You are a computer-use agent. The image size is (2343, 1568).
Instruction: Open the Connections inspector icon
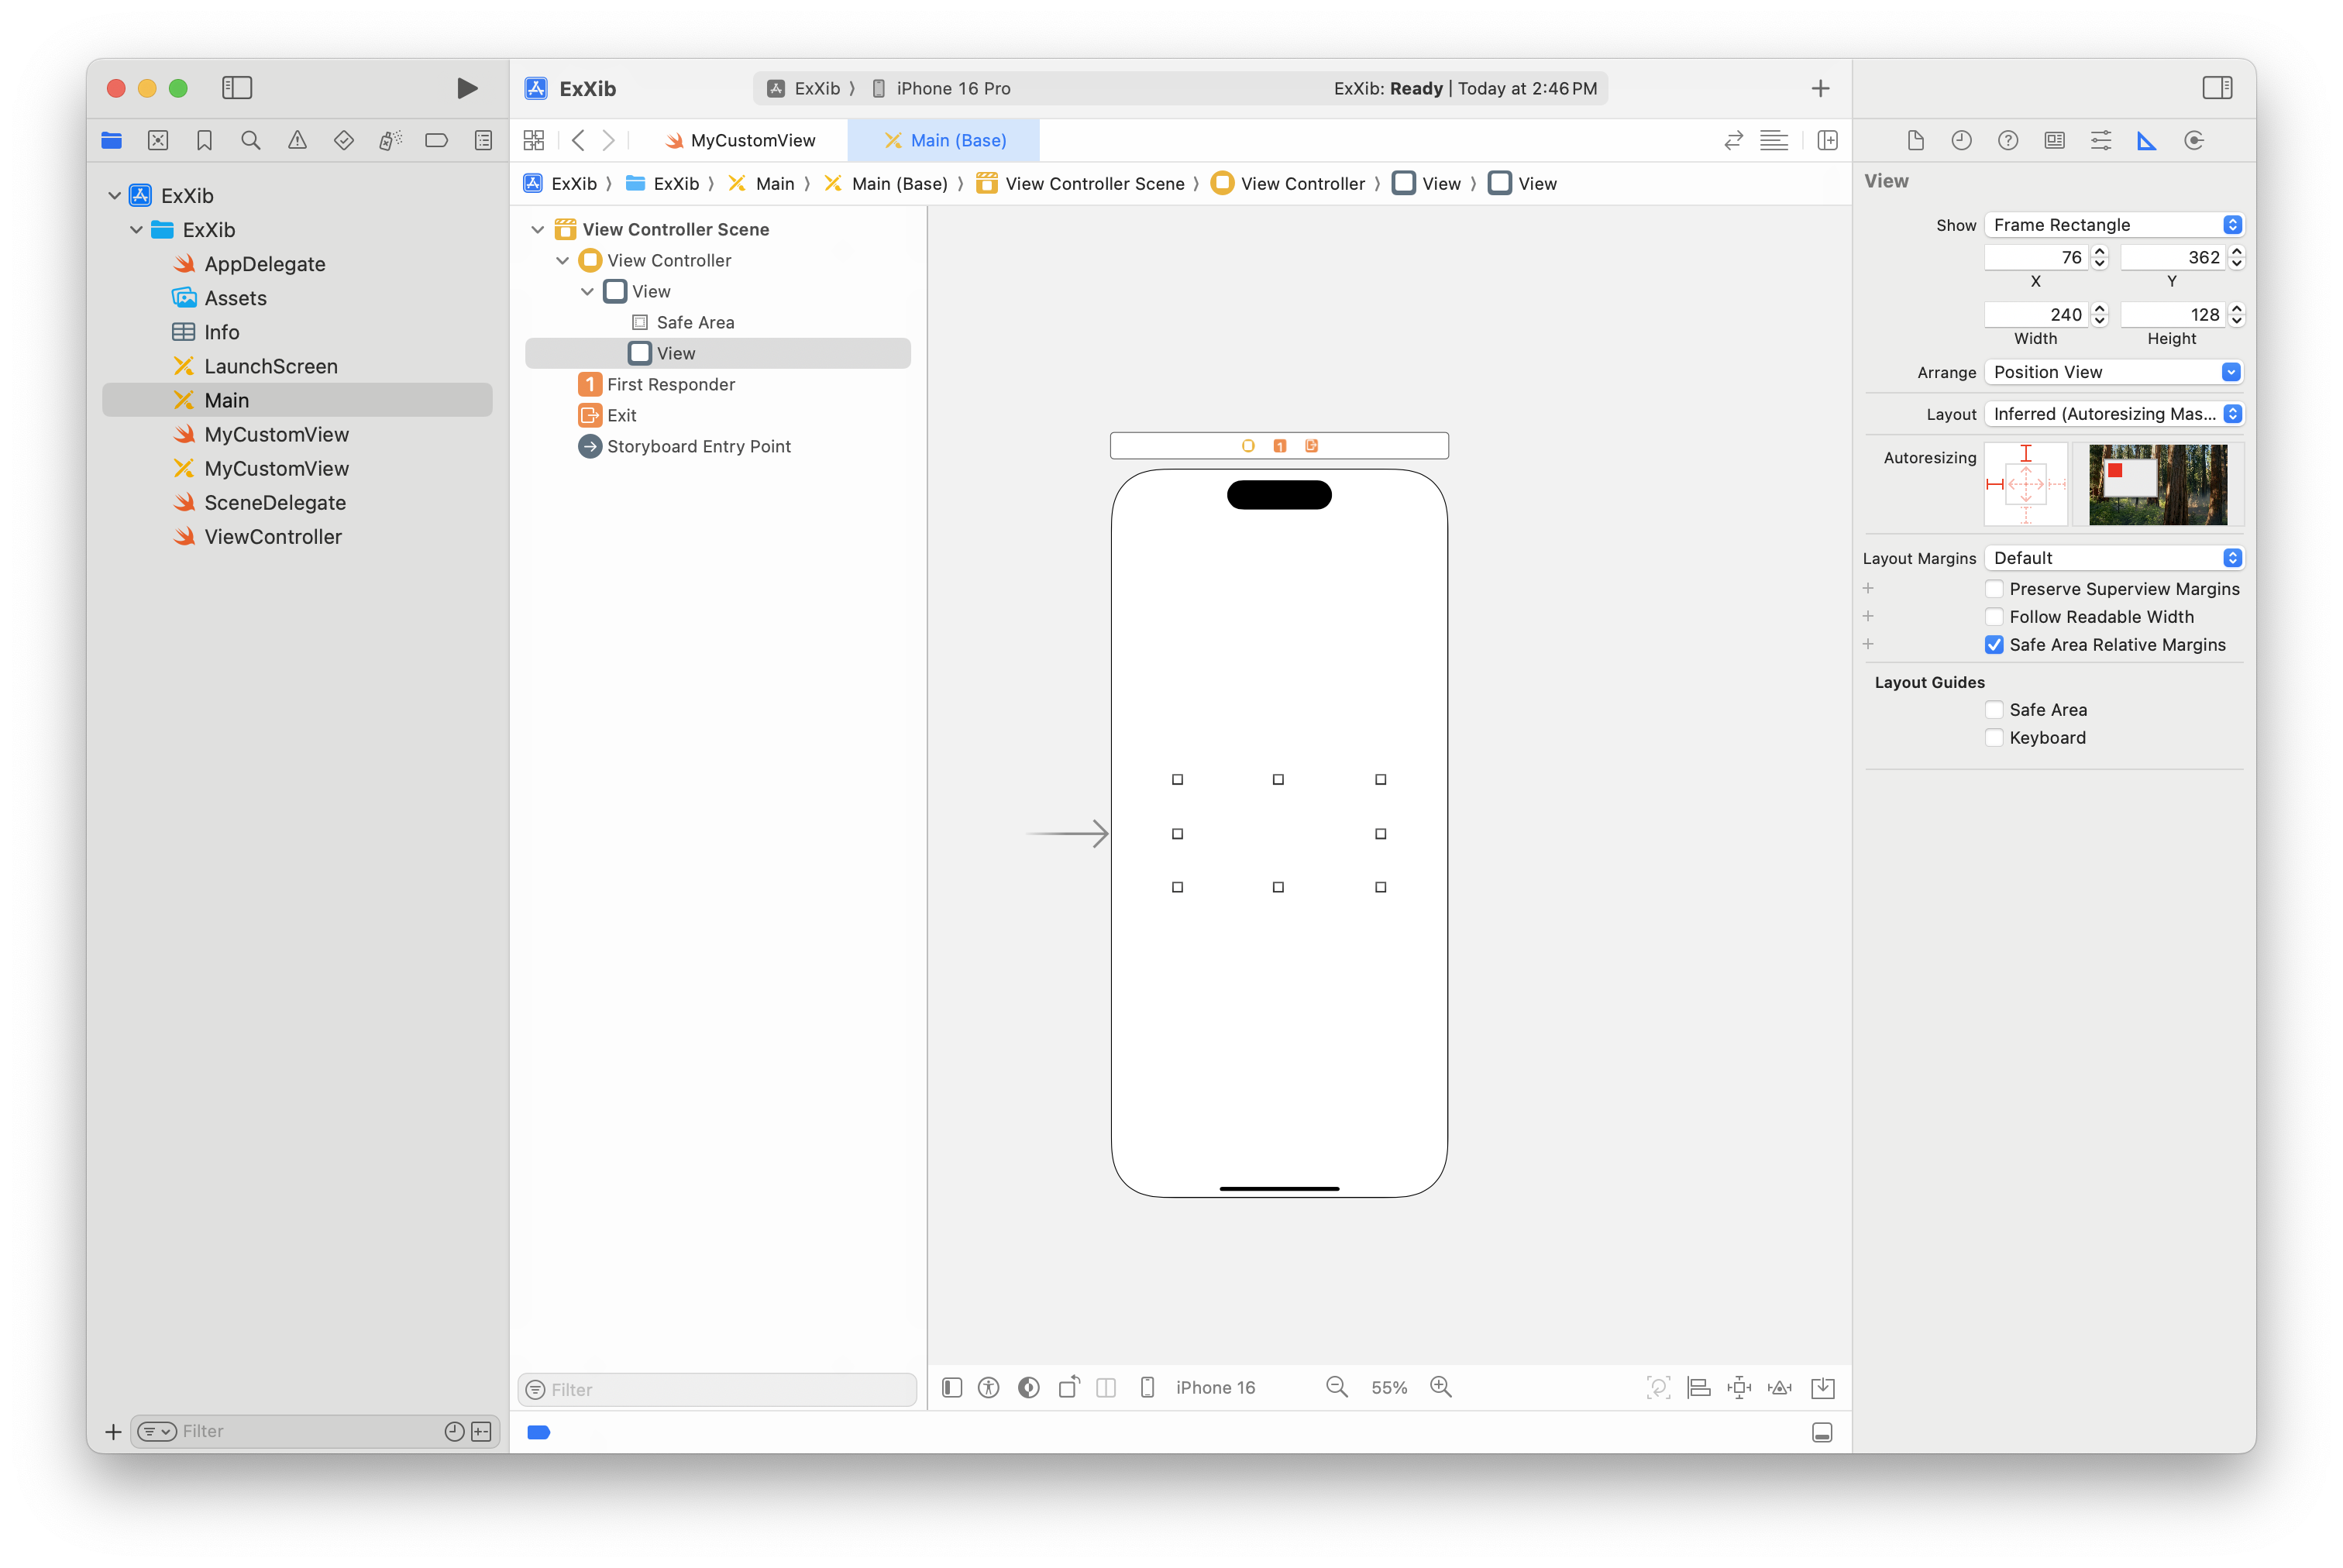pyautogui.click(x=2194, y=141)
